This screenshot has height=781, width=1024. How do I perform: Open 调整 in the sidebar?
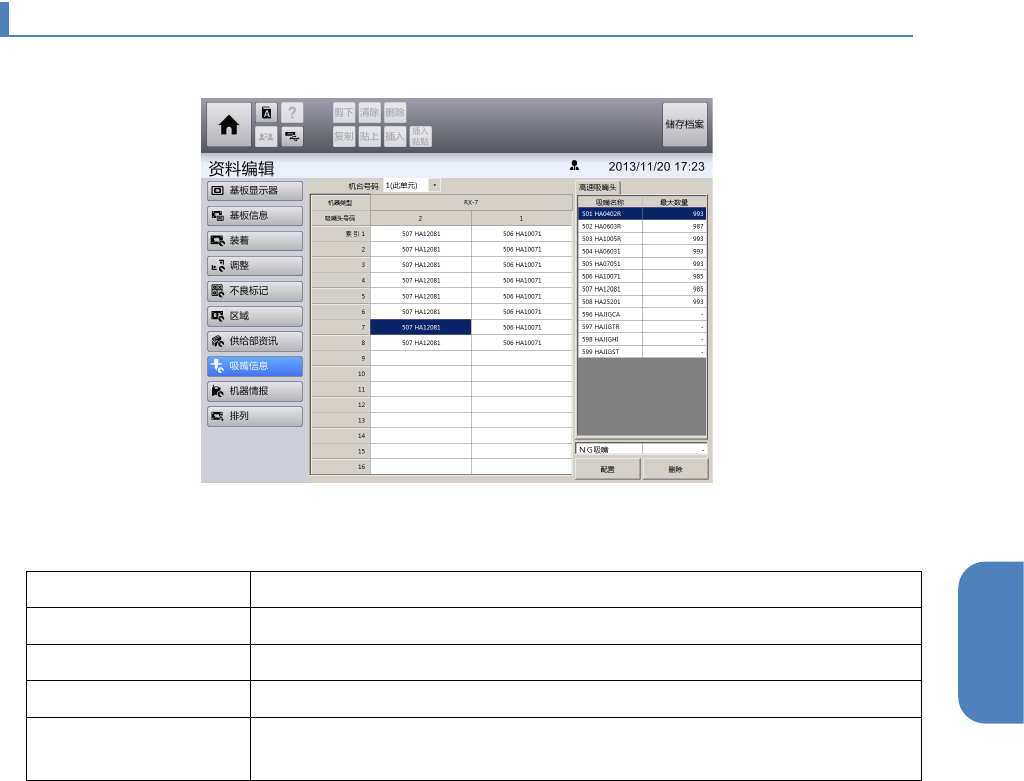coord(255,266)
